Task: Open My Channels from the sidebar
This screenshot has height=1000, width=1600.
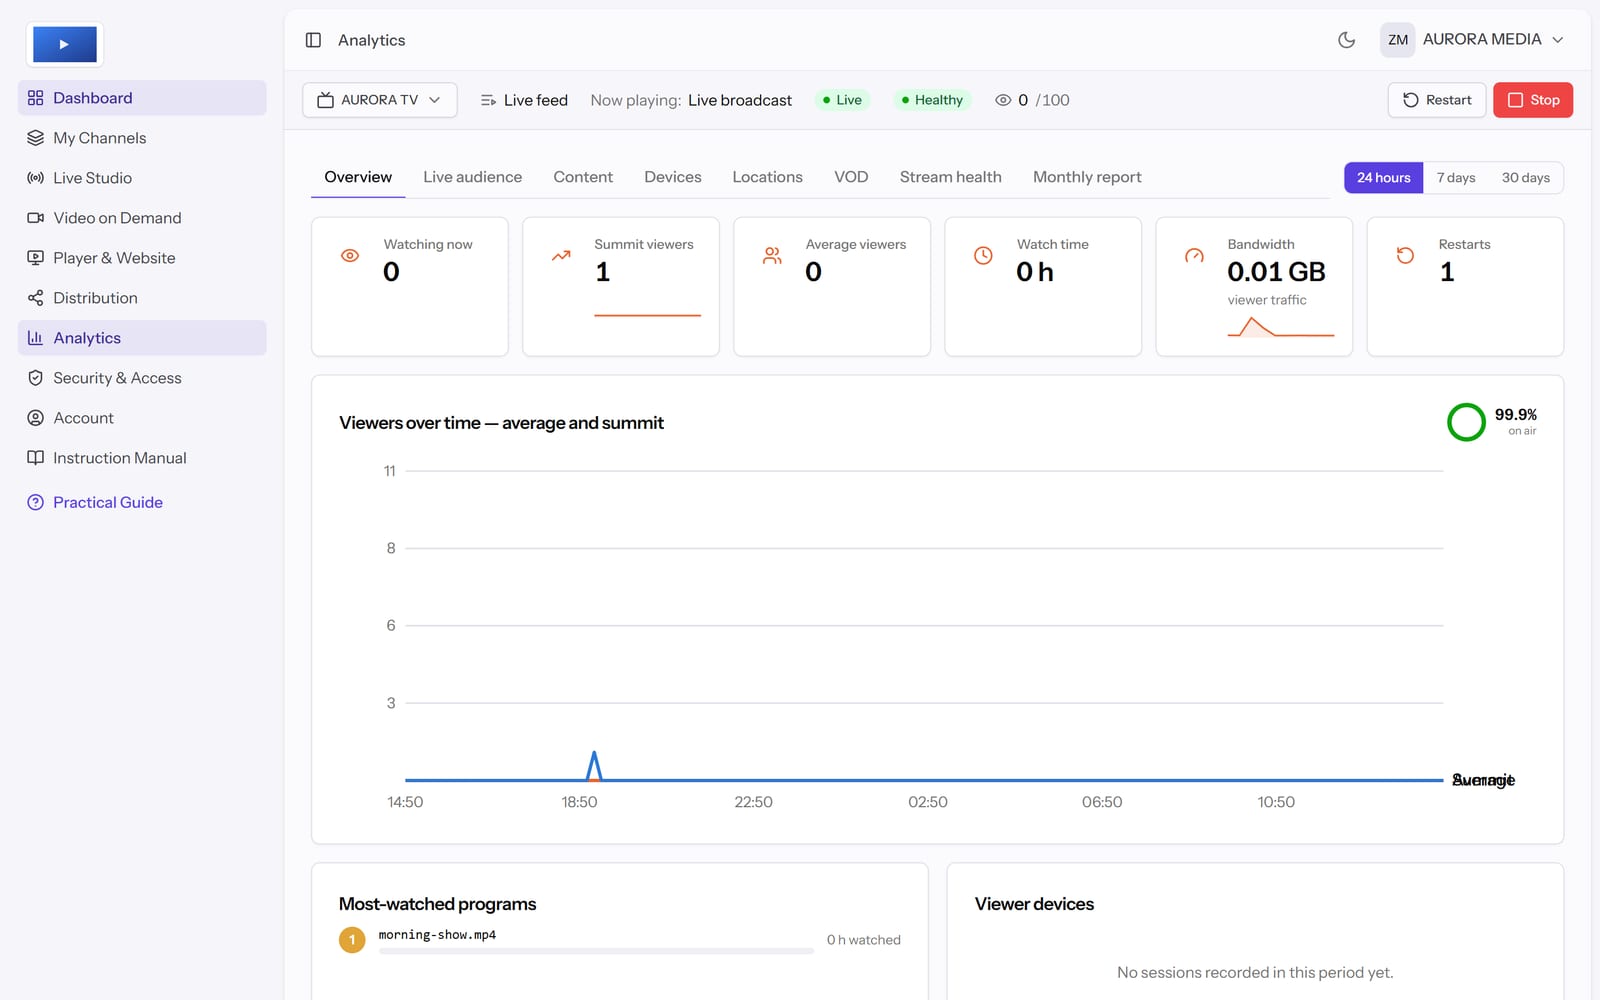Action: pos(142,138)
